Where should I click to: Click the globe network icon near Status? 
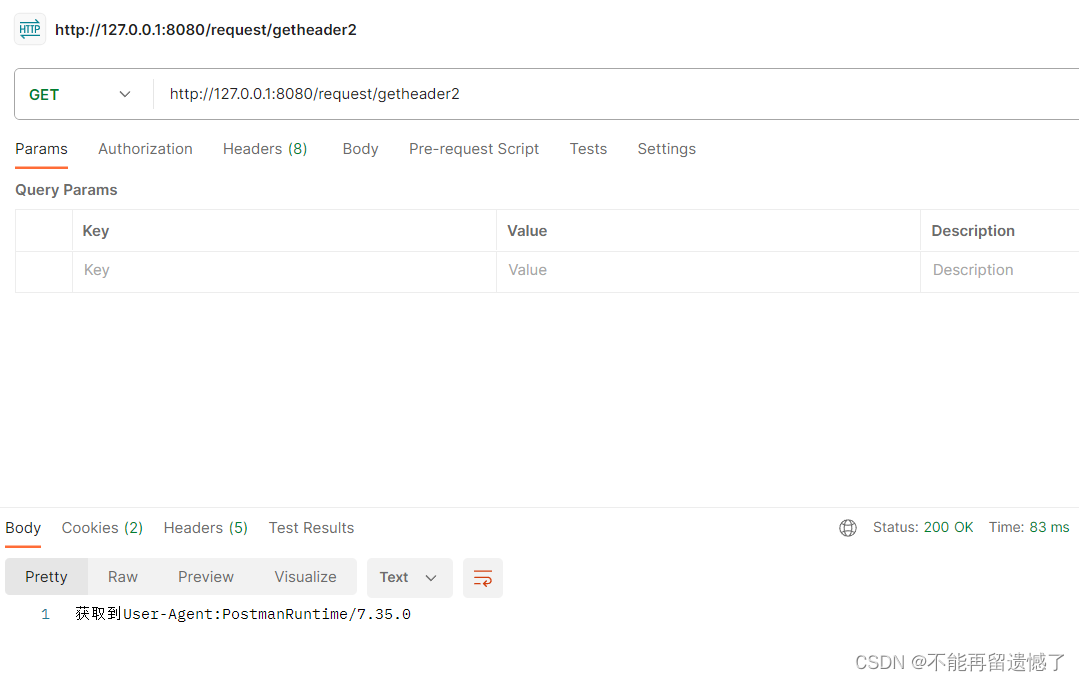pyautogui.click(x=848, y=528)
